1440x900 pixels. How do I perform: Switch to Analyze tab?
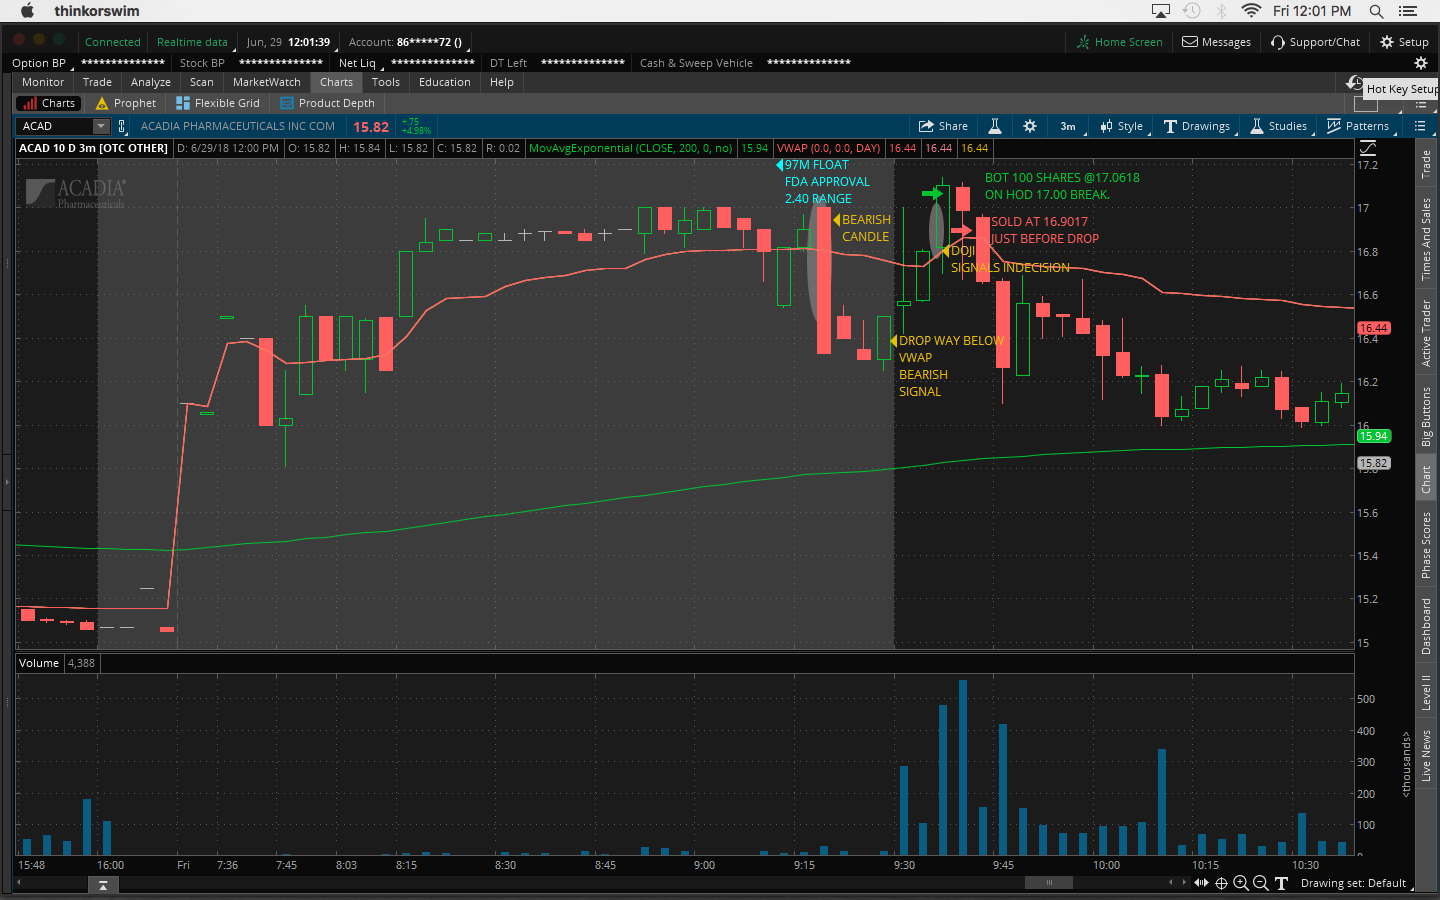click(151, 82)
